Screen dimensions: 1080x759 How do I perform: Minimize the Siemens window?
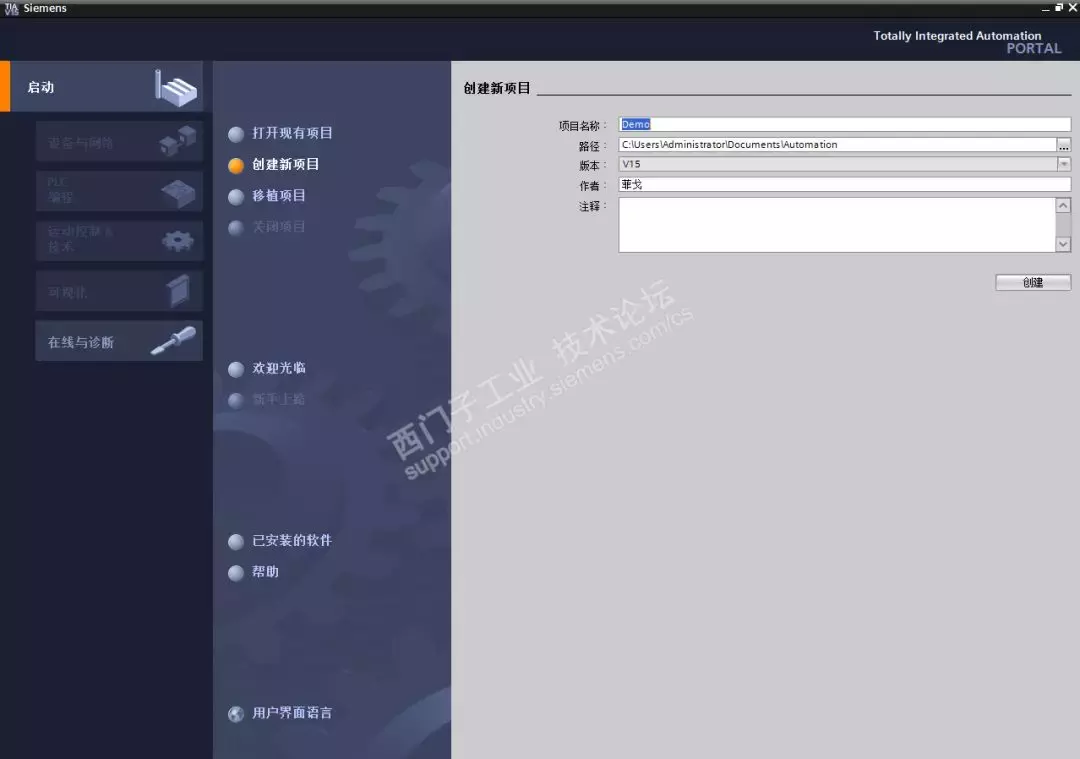[1046, 8]
